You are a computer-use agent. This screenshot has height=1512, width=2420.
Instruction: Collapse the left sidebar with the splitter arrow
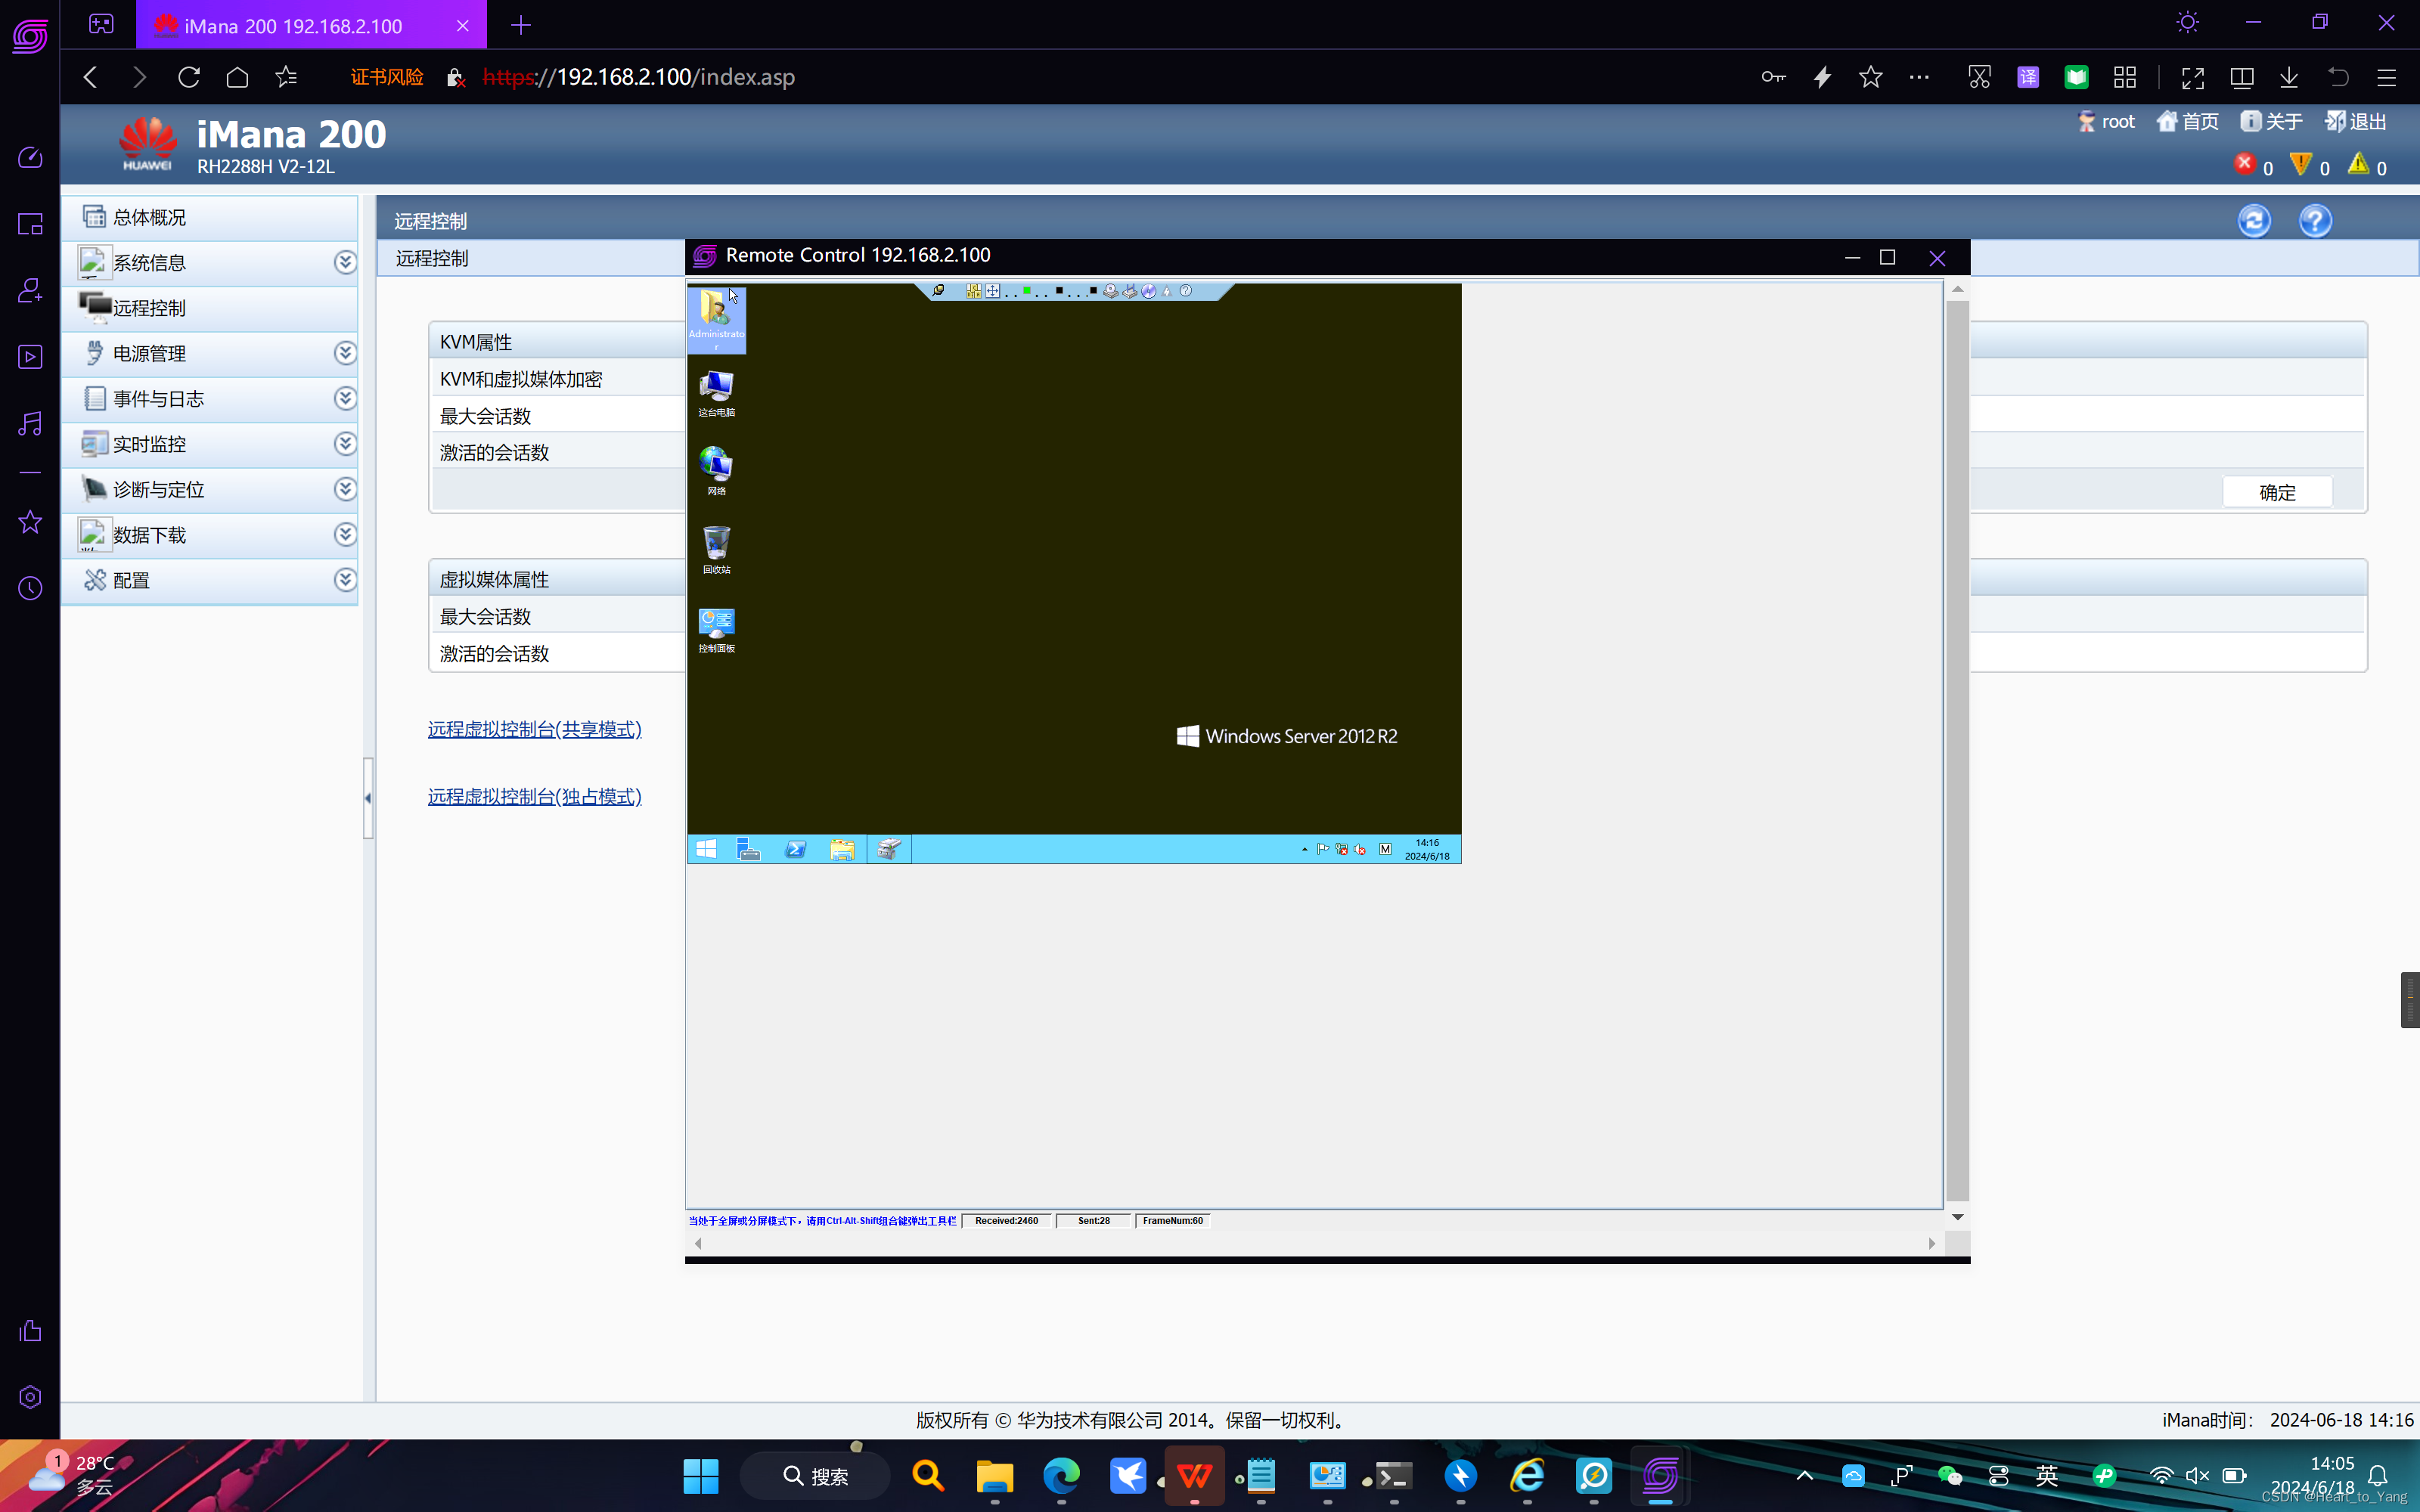368,798
